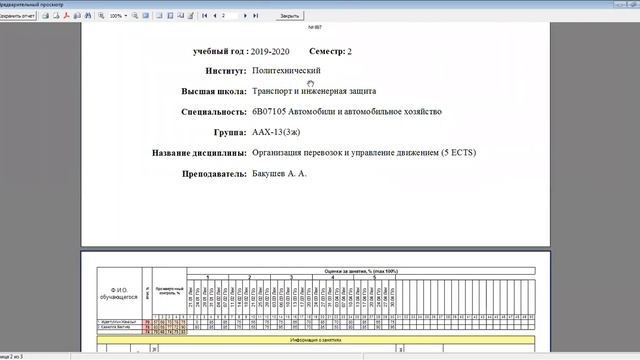640x360 pixels.
Task: Click the 'учебный год :' label
Action: point(220,51)
